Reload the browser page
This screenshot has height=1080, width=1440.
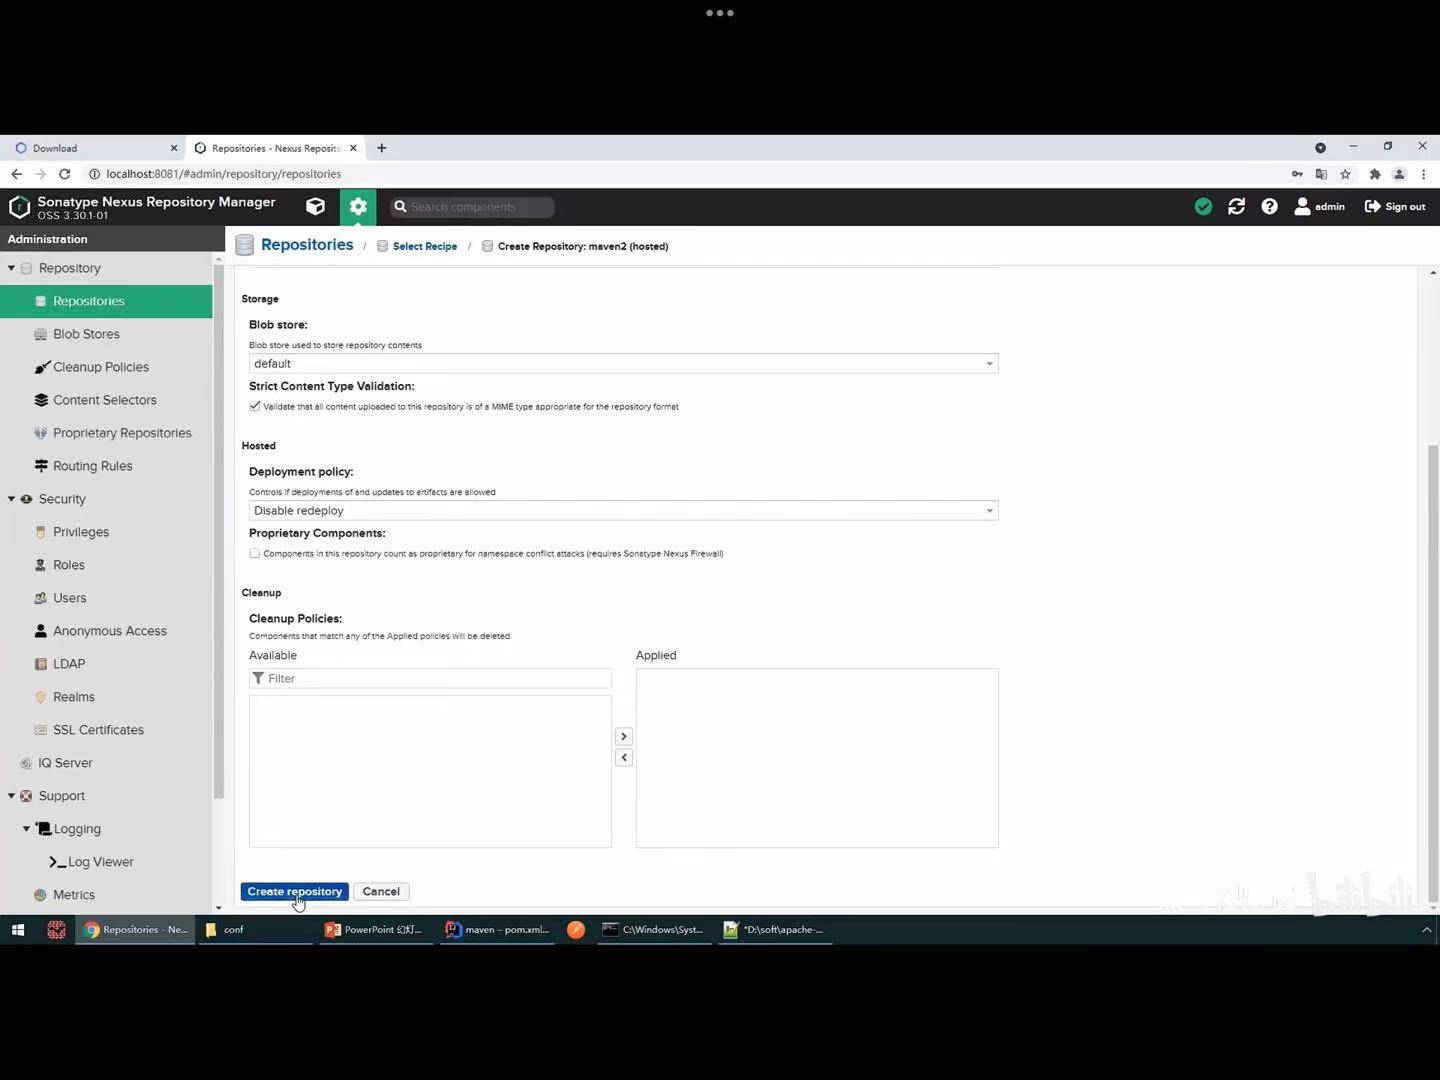[x=65, y=174]
